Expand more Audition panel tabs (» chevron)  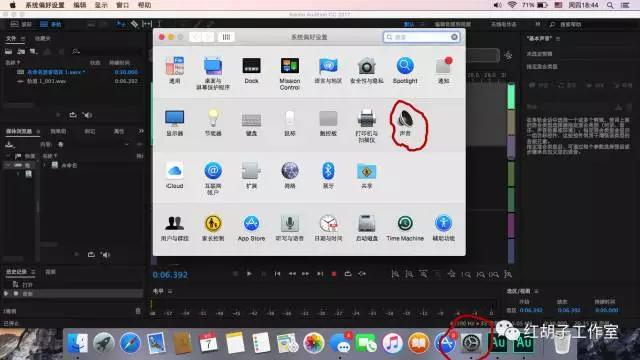click(x=141, y=131)
